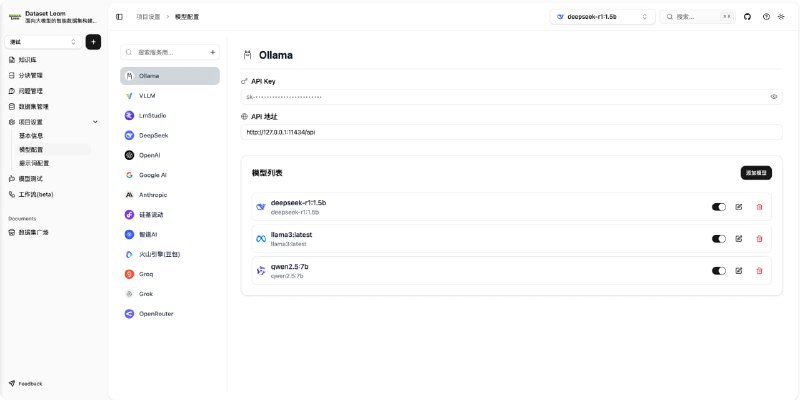The image size is (800, 400).
Task: Turn off the qwen2.5:7b model switch
Action: (x=718, y=270)
